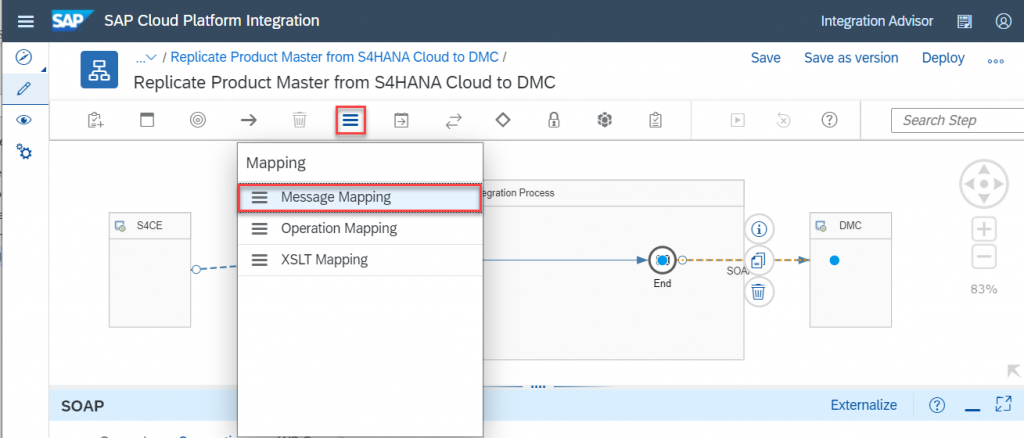Open the Participant palette icon
This screenshot has height=438, width=1024.
(x=96, y=120)
